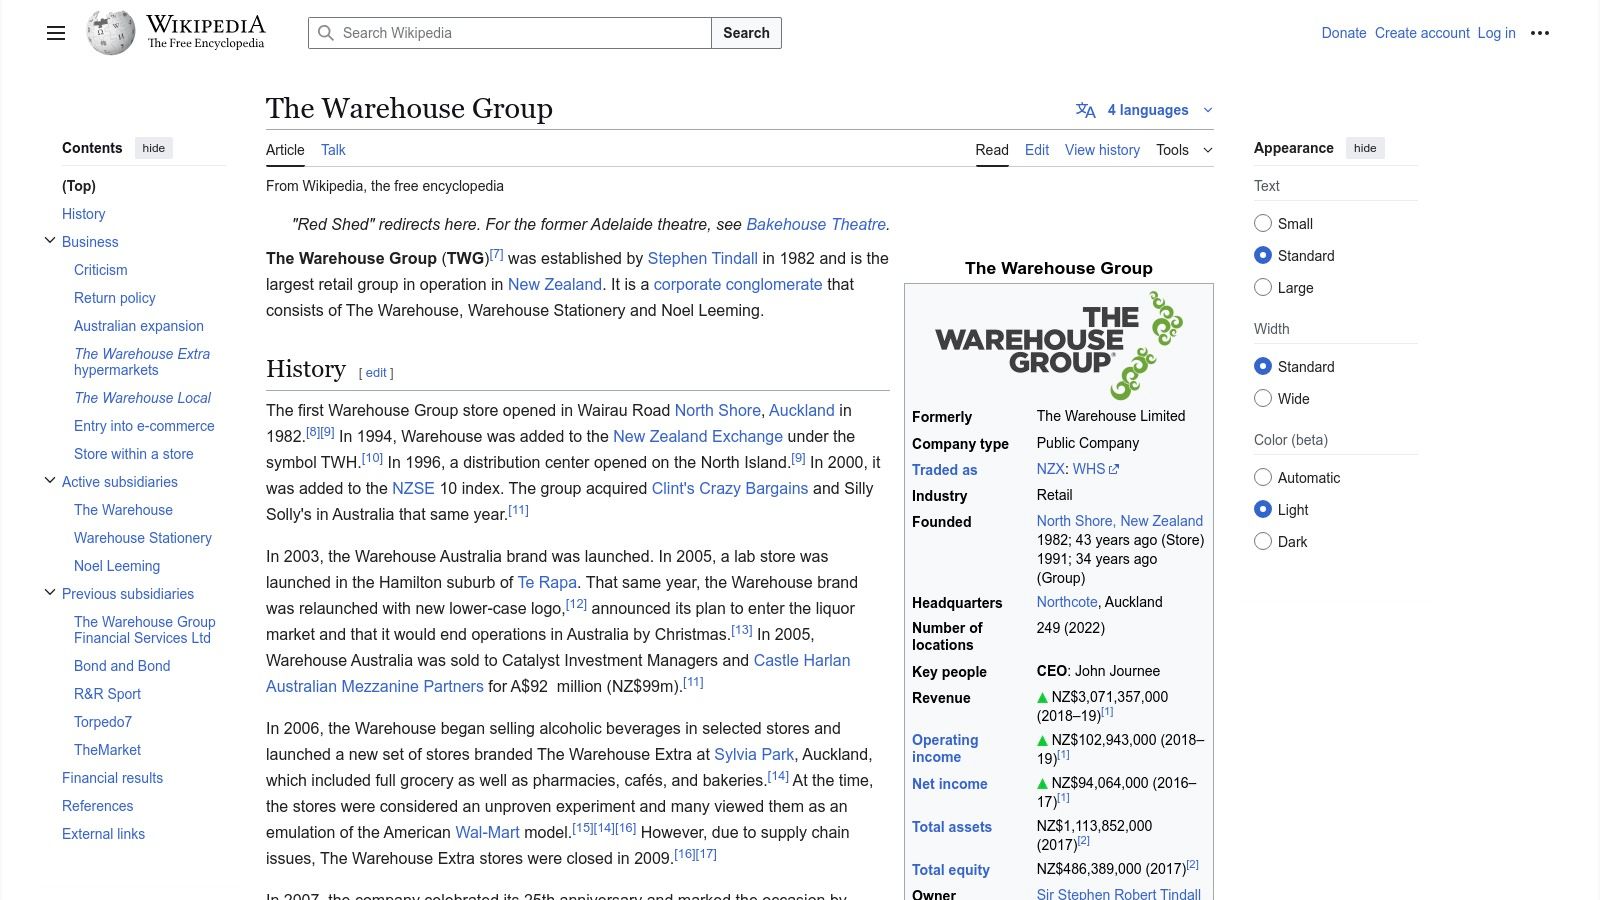
Task: Collapse the Previous subsidiaries contents section
Action: [50, 593]
